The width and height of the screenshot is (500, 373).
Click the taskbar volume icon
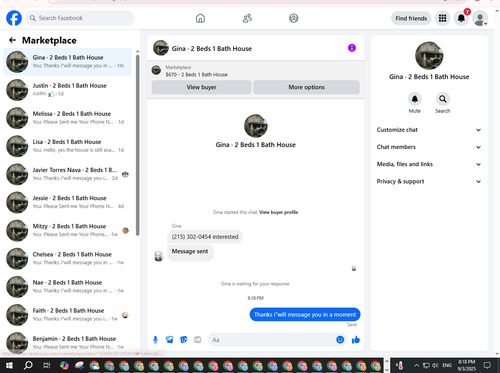[435, 365]
